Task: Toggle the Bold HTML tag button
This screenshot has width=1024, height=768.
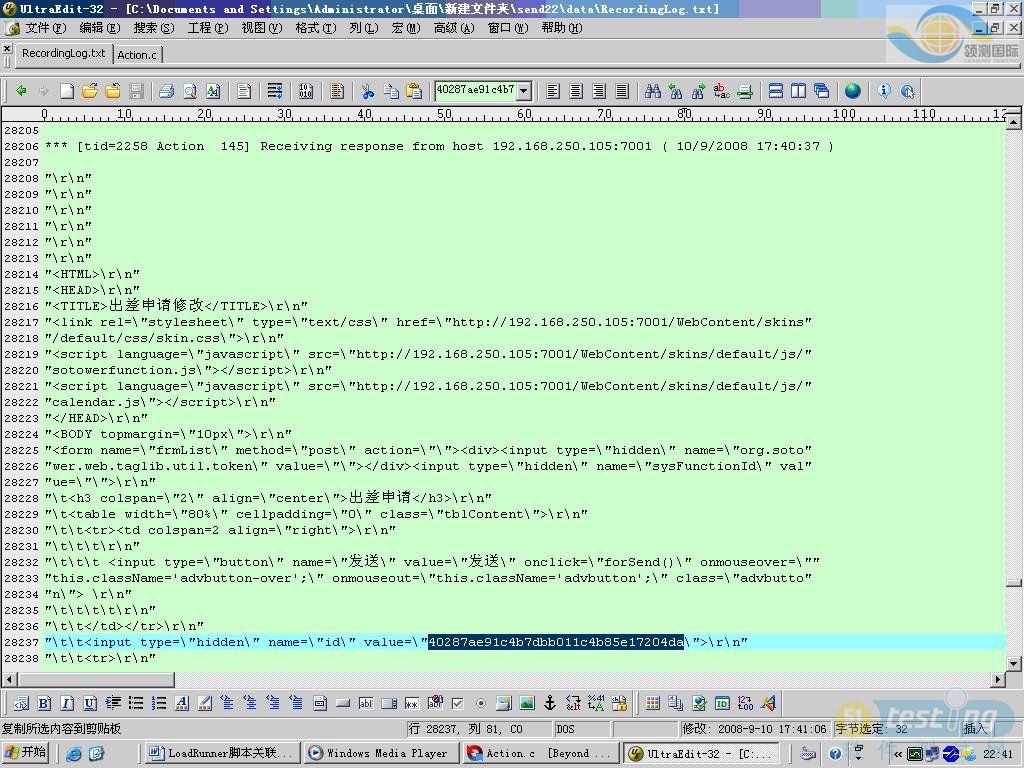Action: [x=43, y=703]
